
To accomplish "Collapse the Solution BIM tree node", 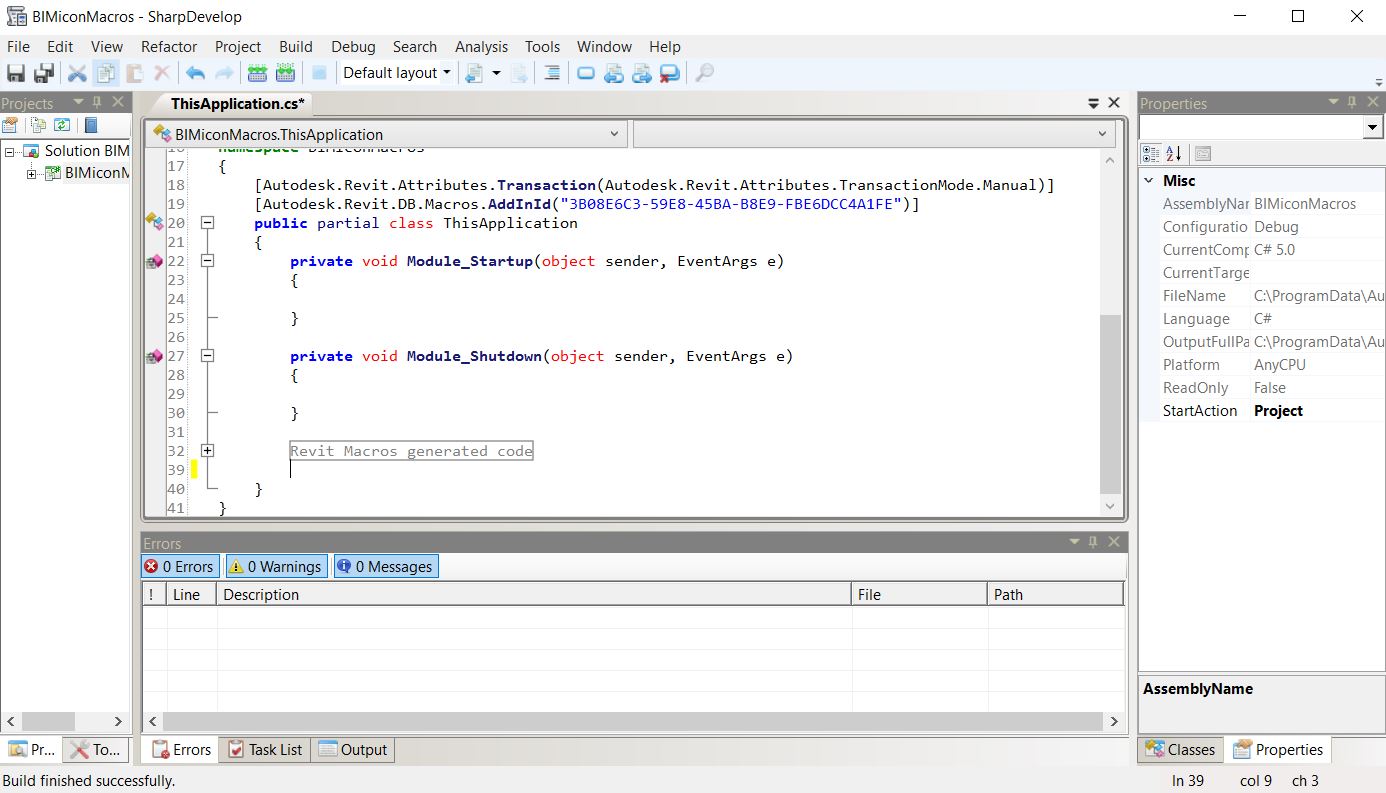I will click(10, 150).
